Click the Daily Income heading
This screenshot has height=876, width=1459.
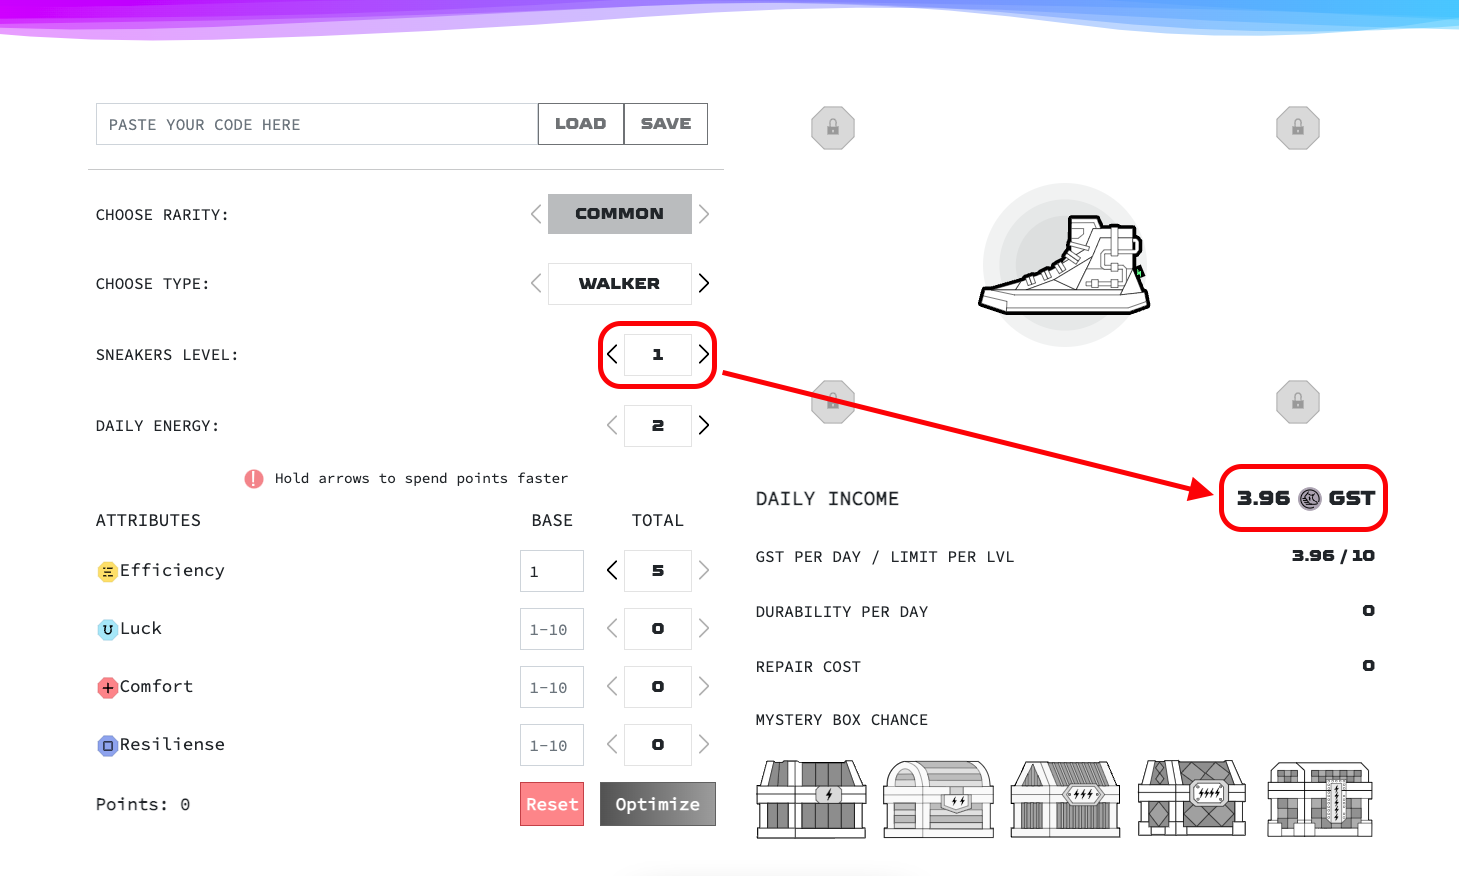pyautogui.click(x=827, y=499)
